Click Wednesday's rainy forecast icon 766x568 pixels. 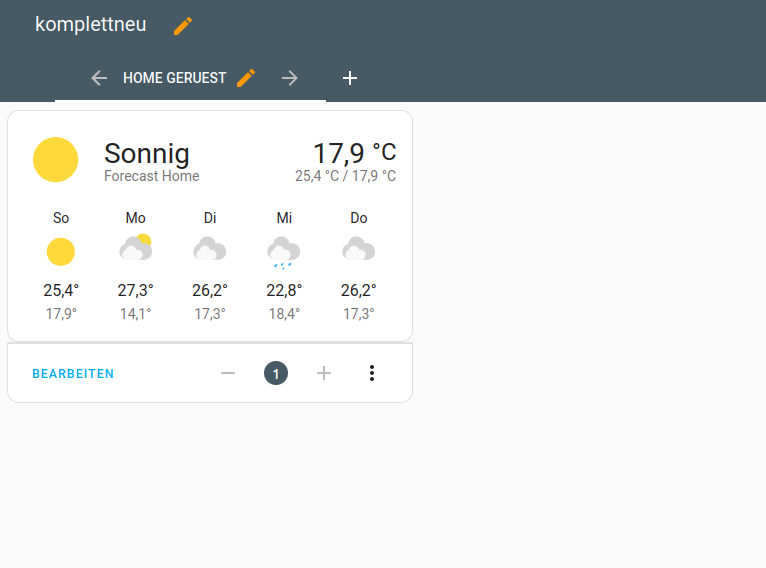[x=284, y=251]
